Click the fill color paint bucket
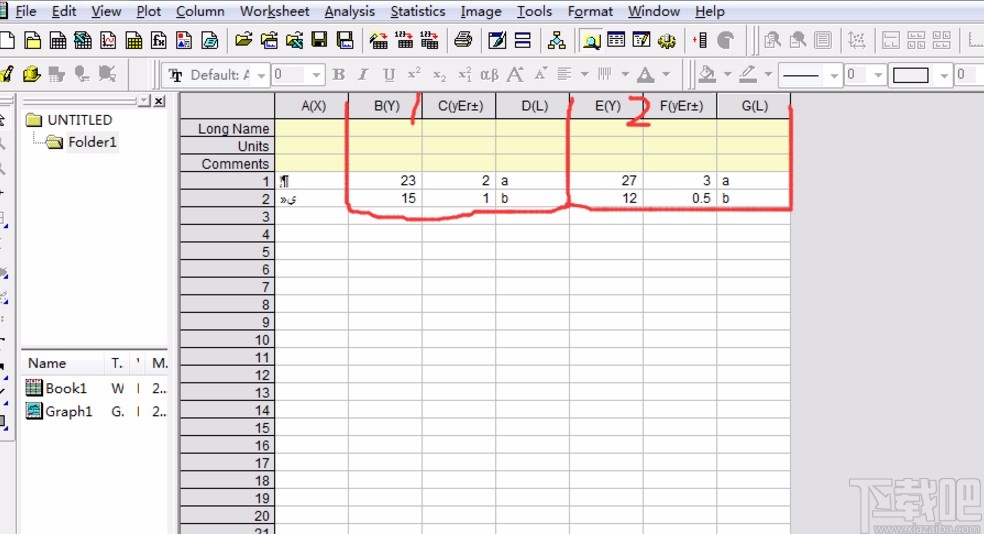 708,75
